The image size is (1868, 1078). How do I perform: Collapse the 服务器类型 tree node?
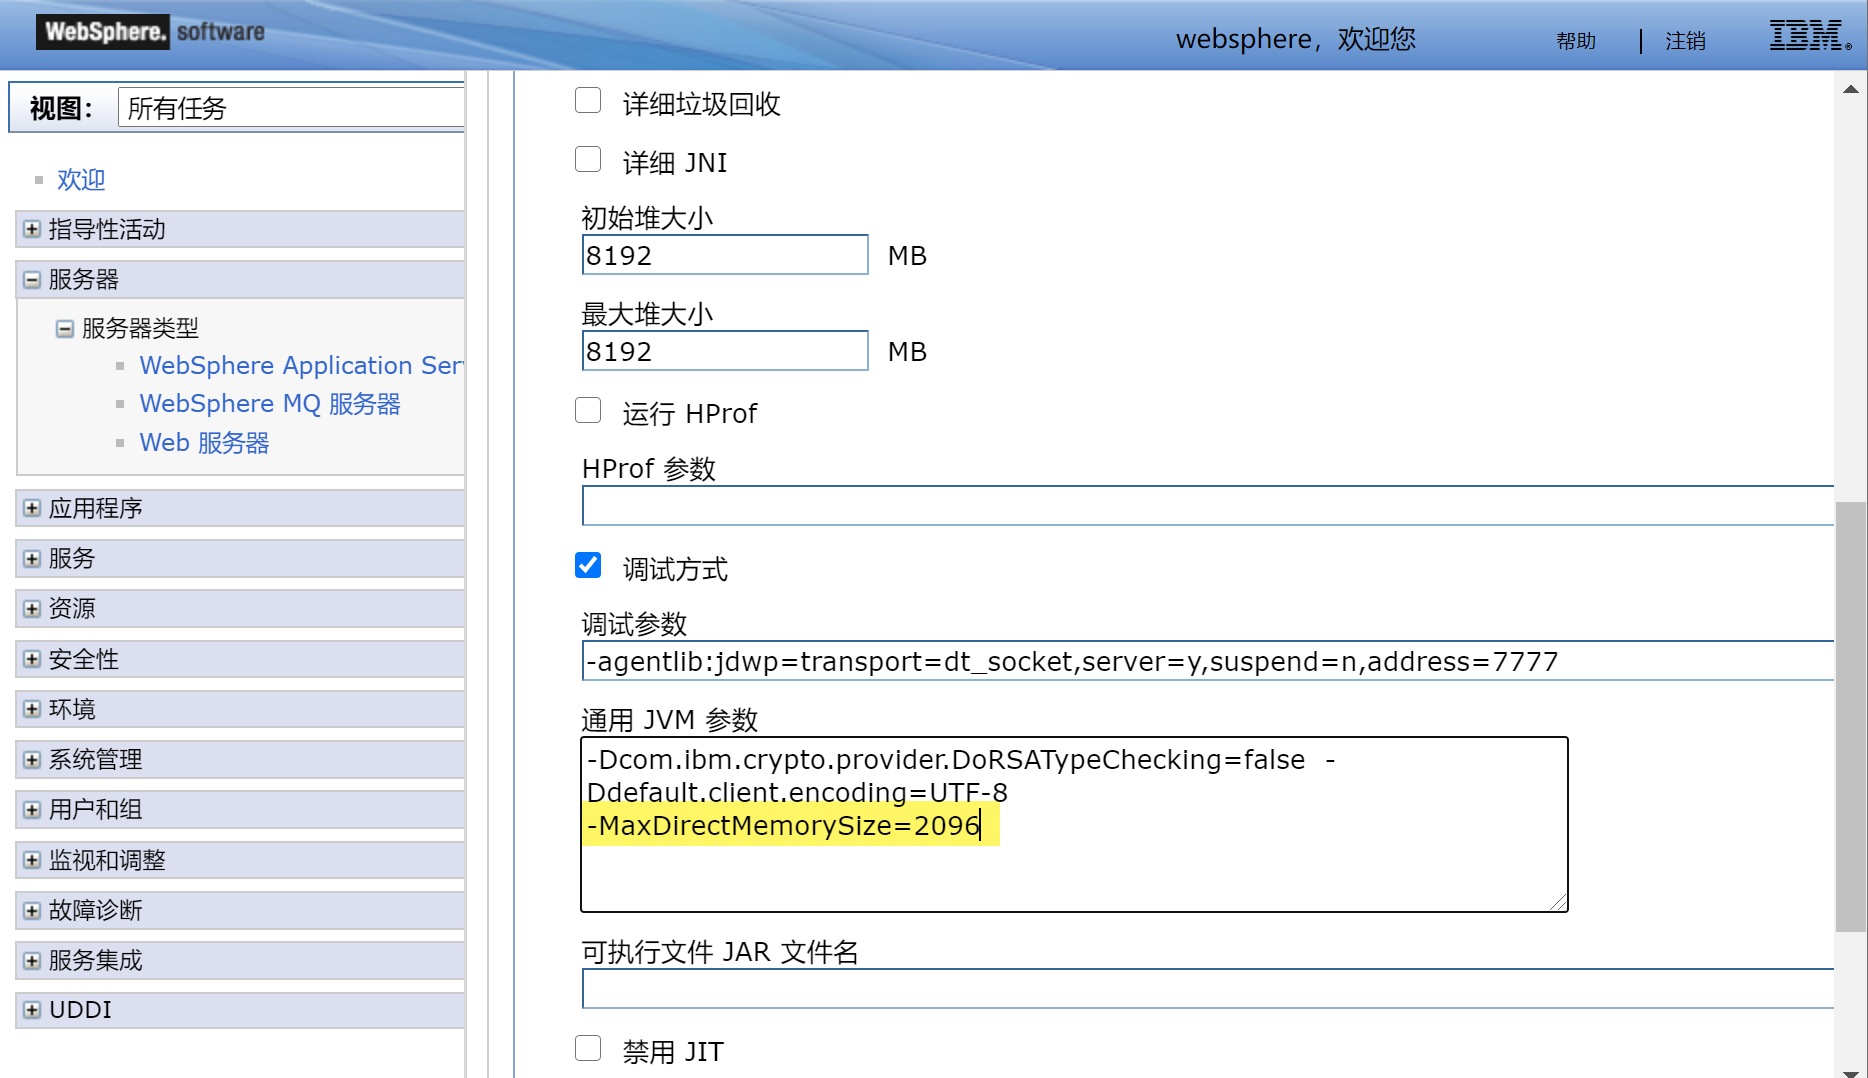coord(65,328)
